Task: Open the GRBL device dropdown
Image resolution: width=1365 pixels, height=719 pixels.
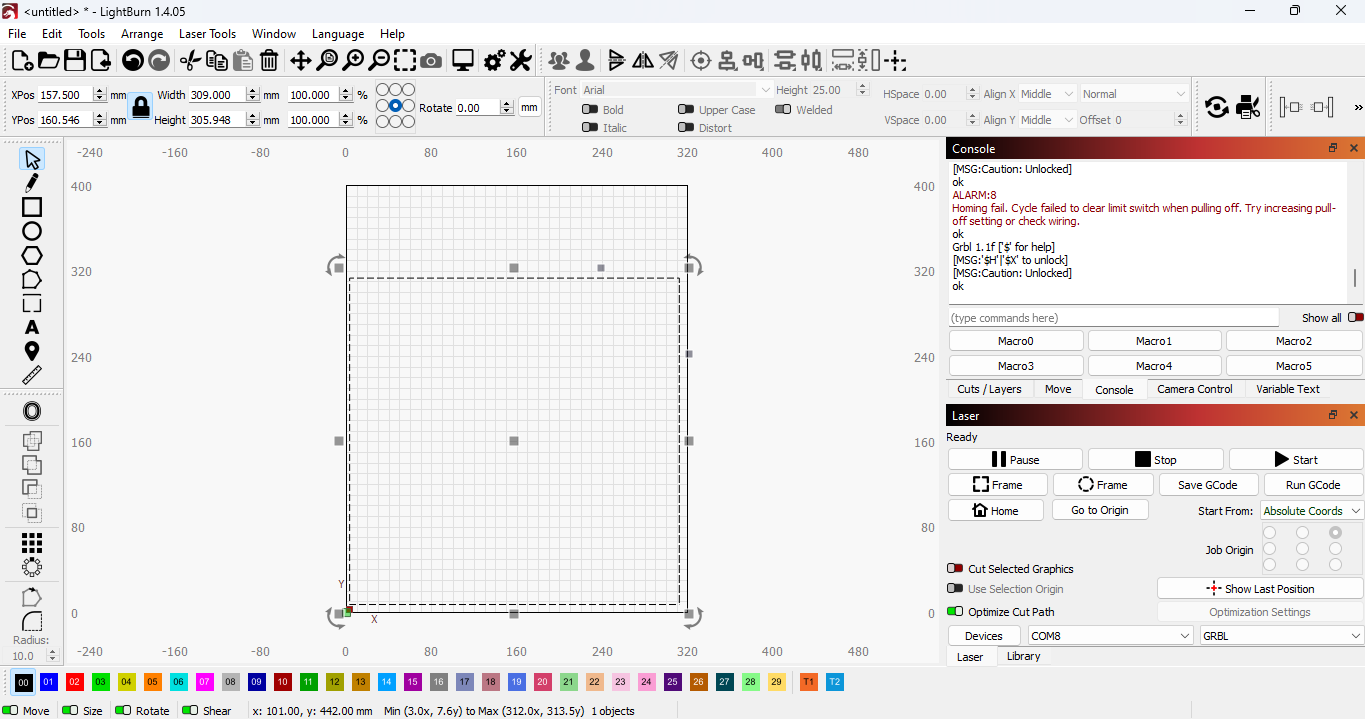Action: tap(1281, 635)
